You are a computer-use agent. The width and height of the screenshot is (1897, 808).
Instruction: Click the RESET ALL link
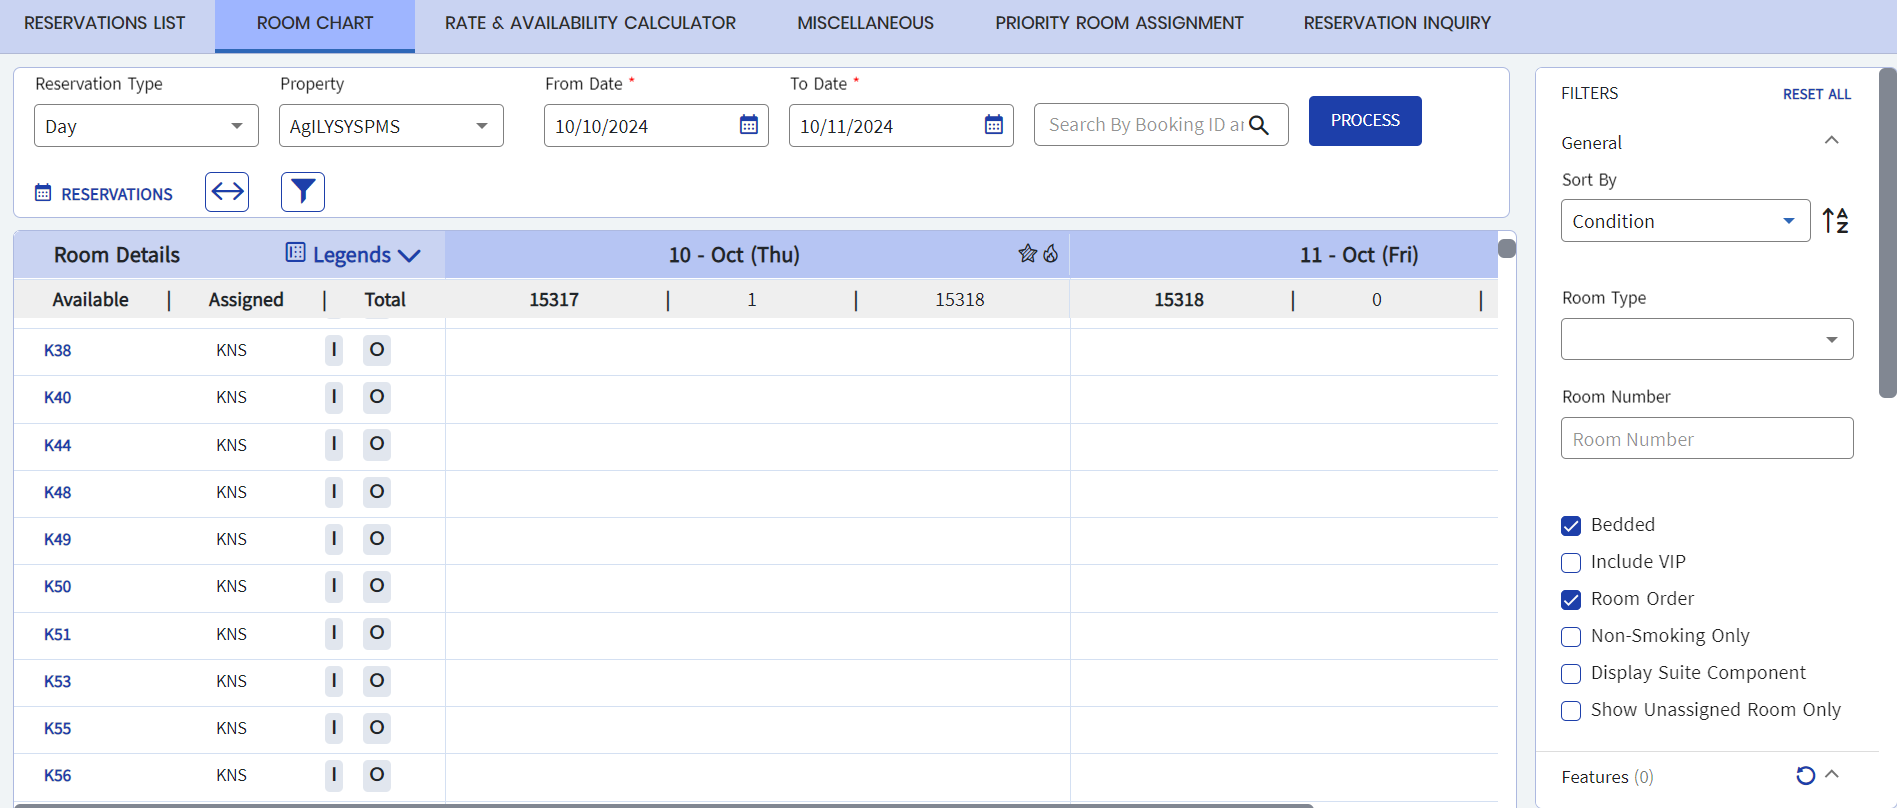click(1816, 94)
